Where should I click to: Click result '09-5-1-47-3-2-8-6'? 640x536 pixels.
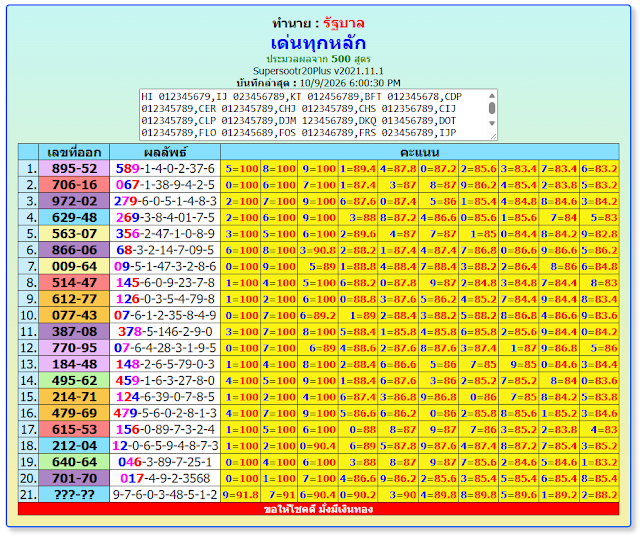[x=165, y=267]
